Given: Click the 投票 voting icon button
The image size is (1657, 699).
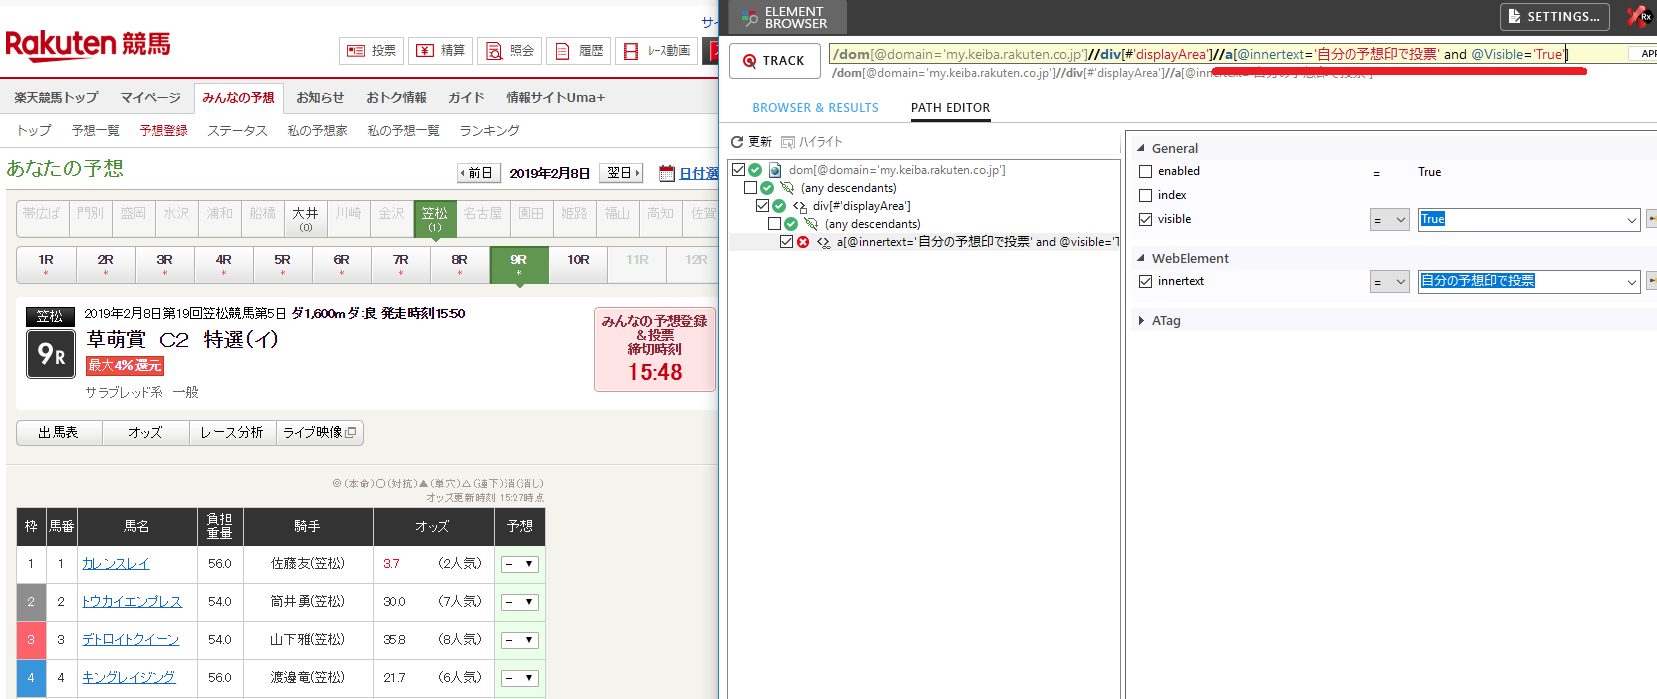Looking at the screenshot, I should pos(371,51).
